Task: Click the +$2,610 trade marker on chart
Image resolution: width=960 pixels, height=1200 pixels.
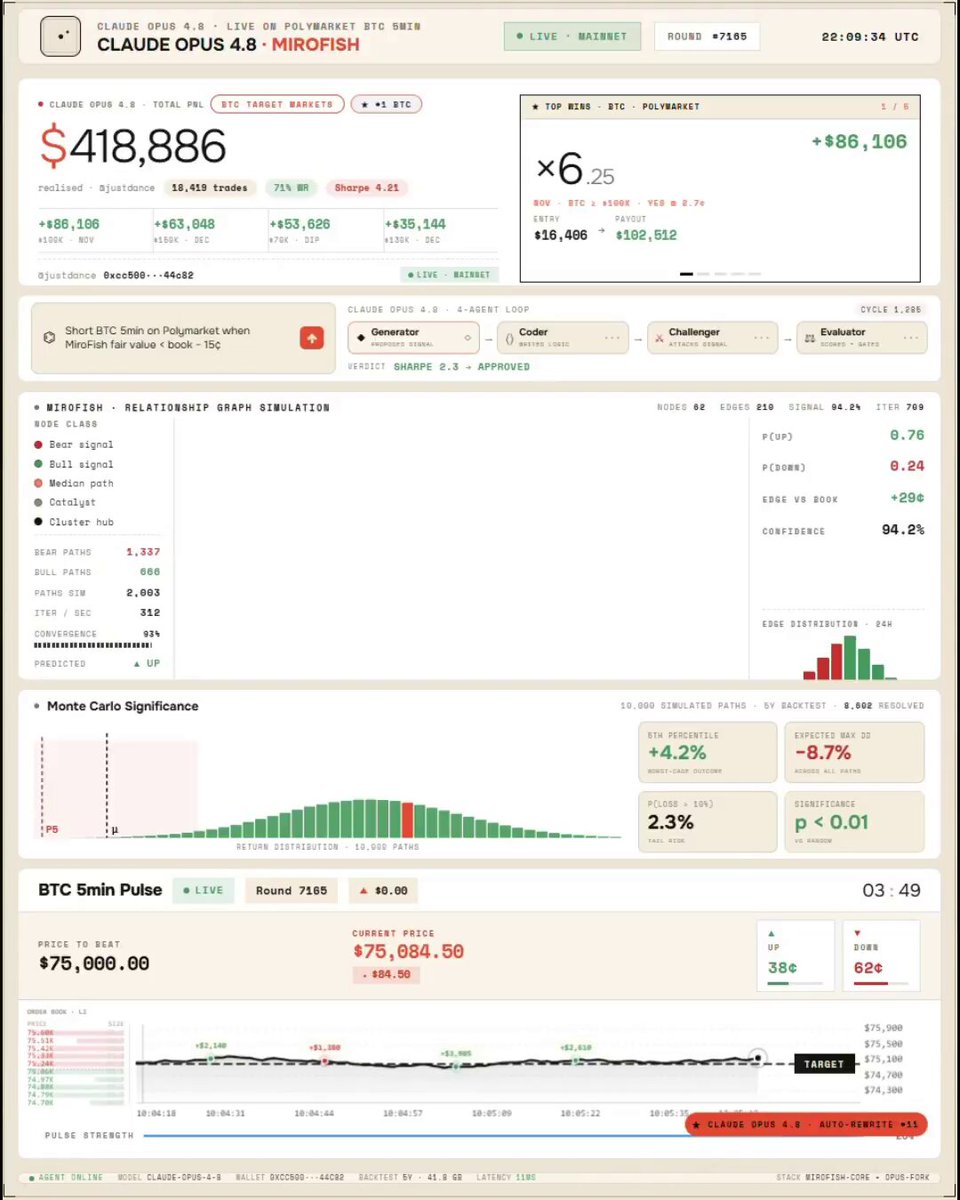Action: 577,1060
